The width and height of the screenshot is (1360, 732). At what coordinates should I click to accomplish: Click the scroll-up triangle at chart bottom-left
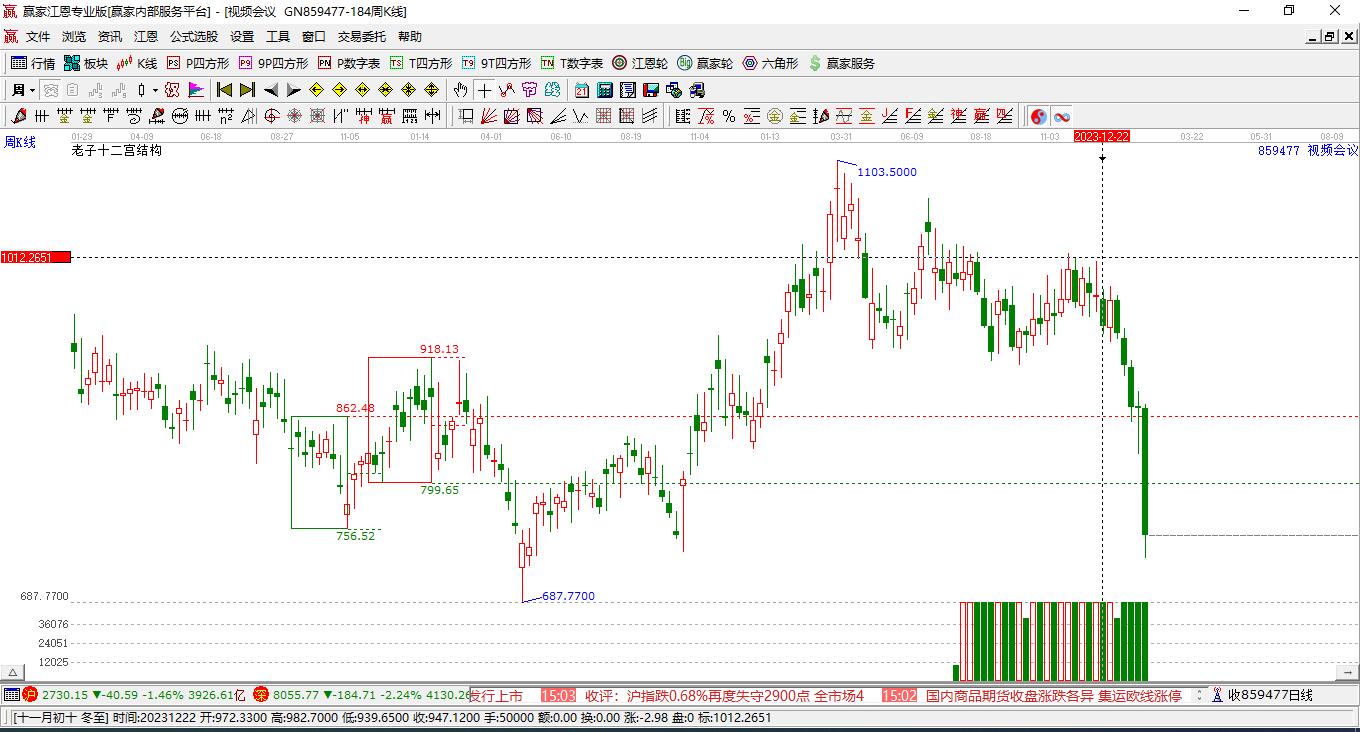pyautogui.click(x=12, y=672)
